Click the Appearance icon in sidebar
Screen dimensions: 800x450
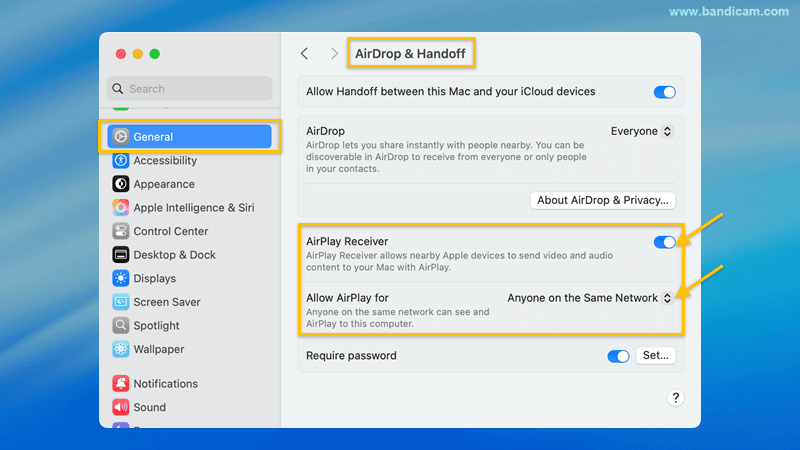(x=121, y=184)
